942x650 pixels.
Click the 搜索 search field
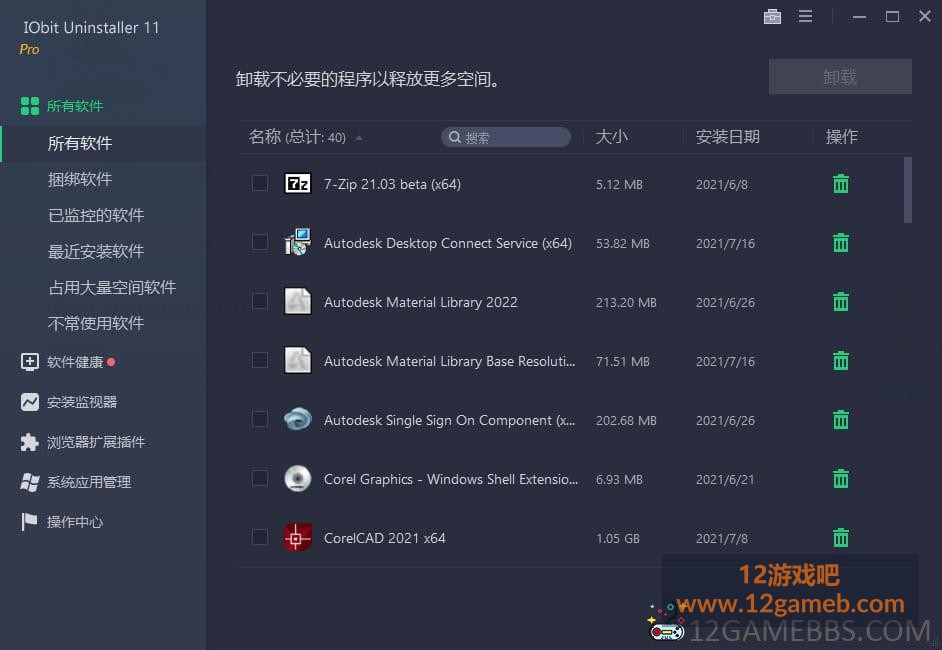506,137
